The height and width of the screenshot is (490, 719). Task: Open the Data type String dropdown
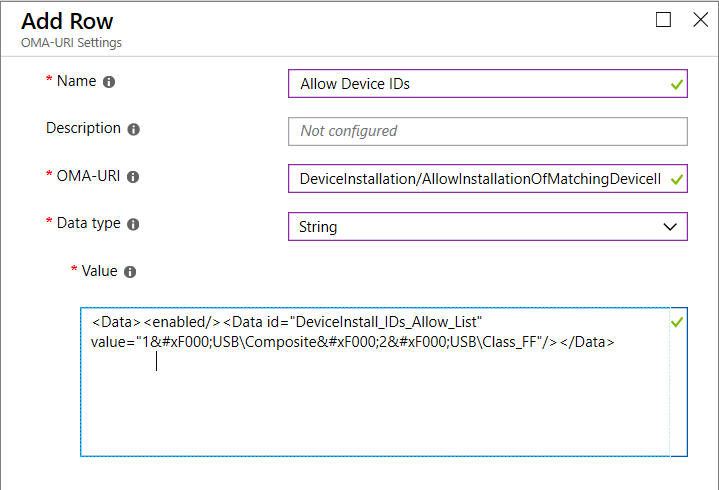pyautogui.click(x=486, y=227)
